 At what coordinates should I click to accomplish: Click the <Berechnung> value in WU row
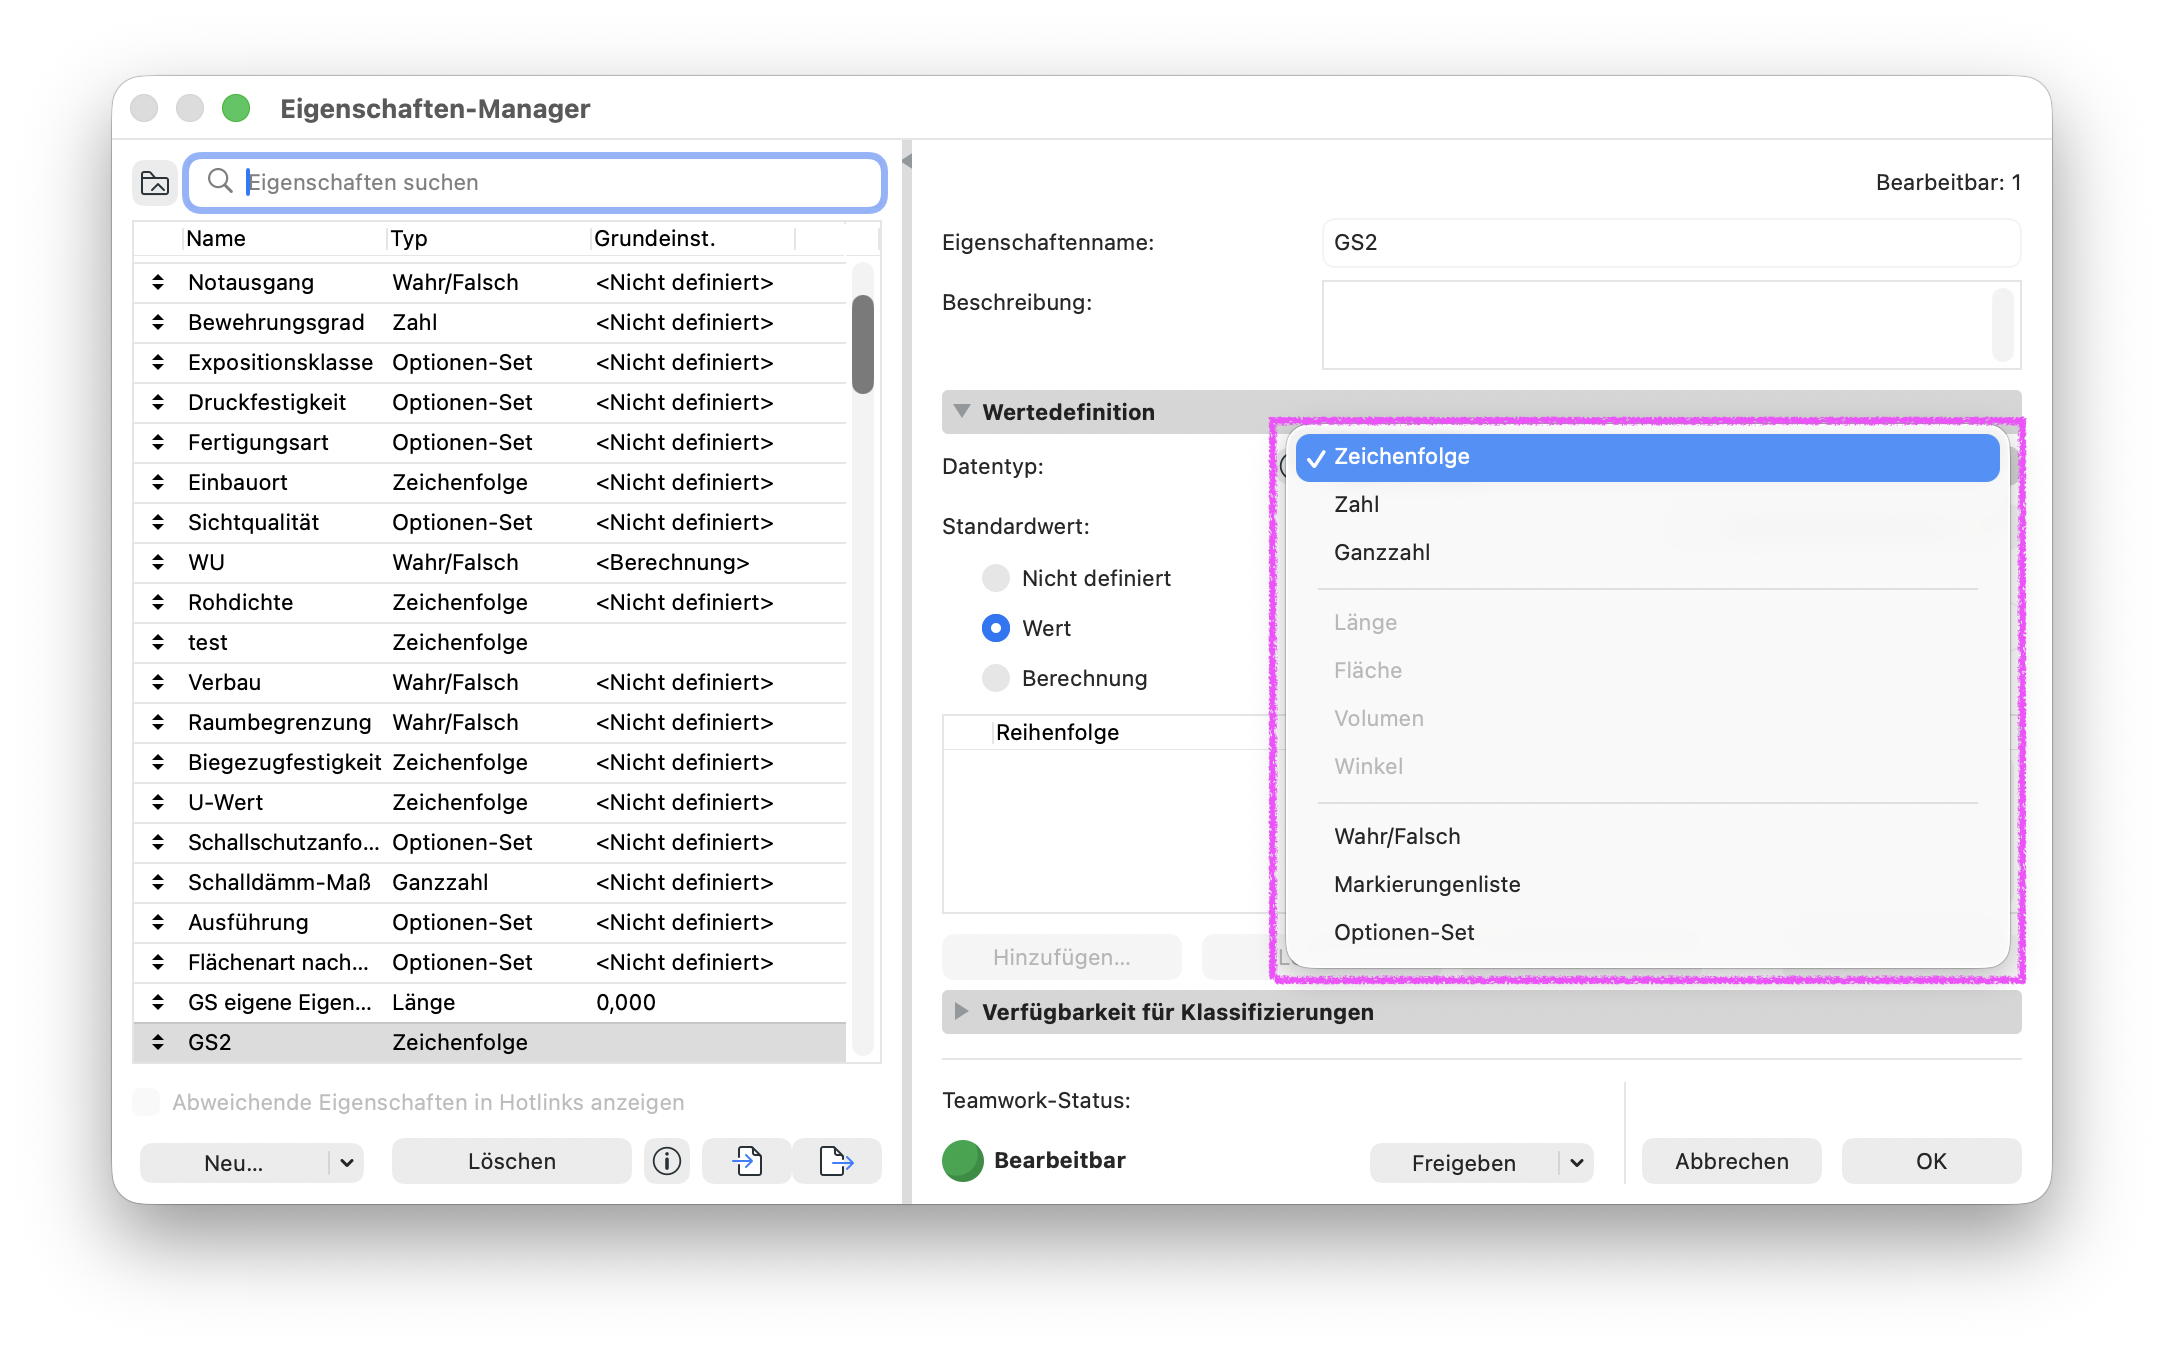point(673,562)
